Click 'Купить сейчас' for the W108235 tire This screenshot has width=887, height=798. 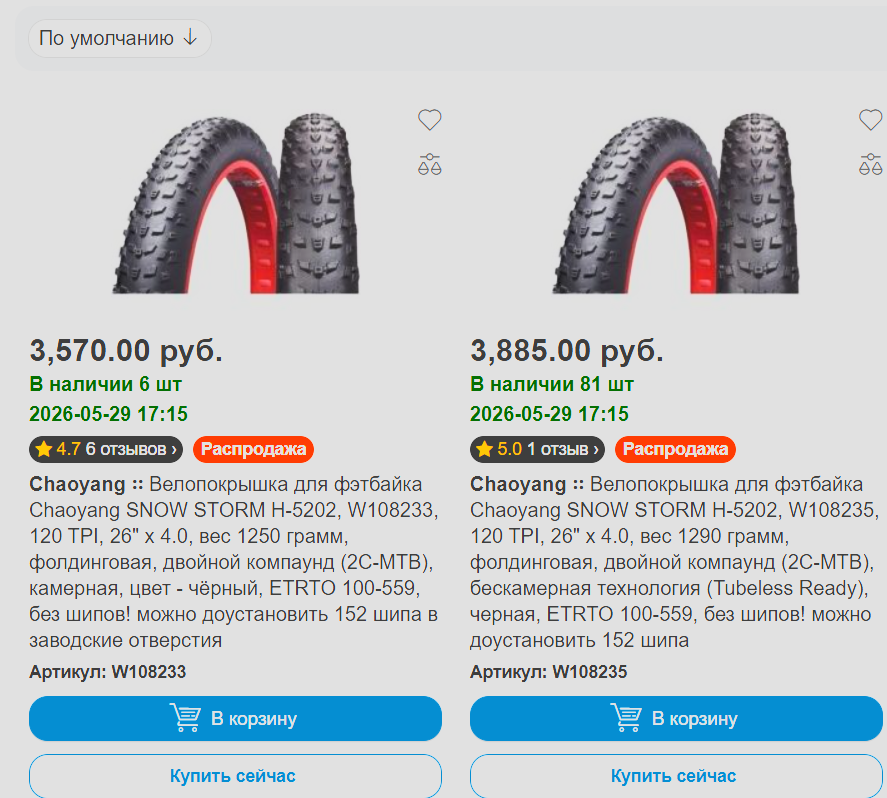pos(676,776)
